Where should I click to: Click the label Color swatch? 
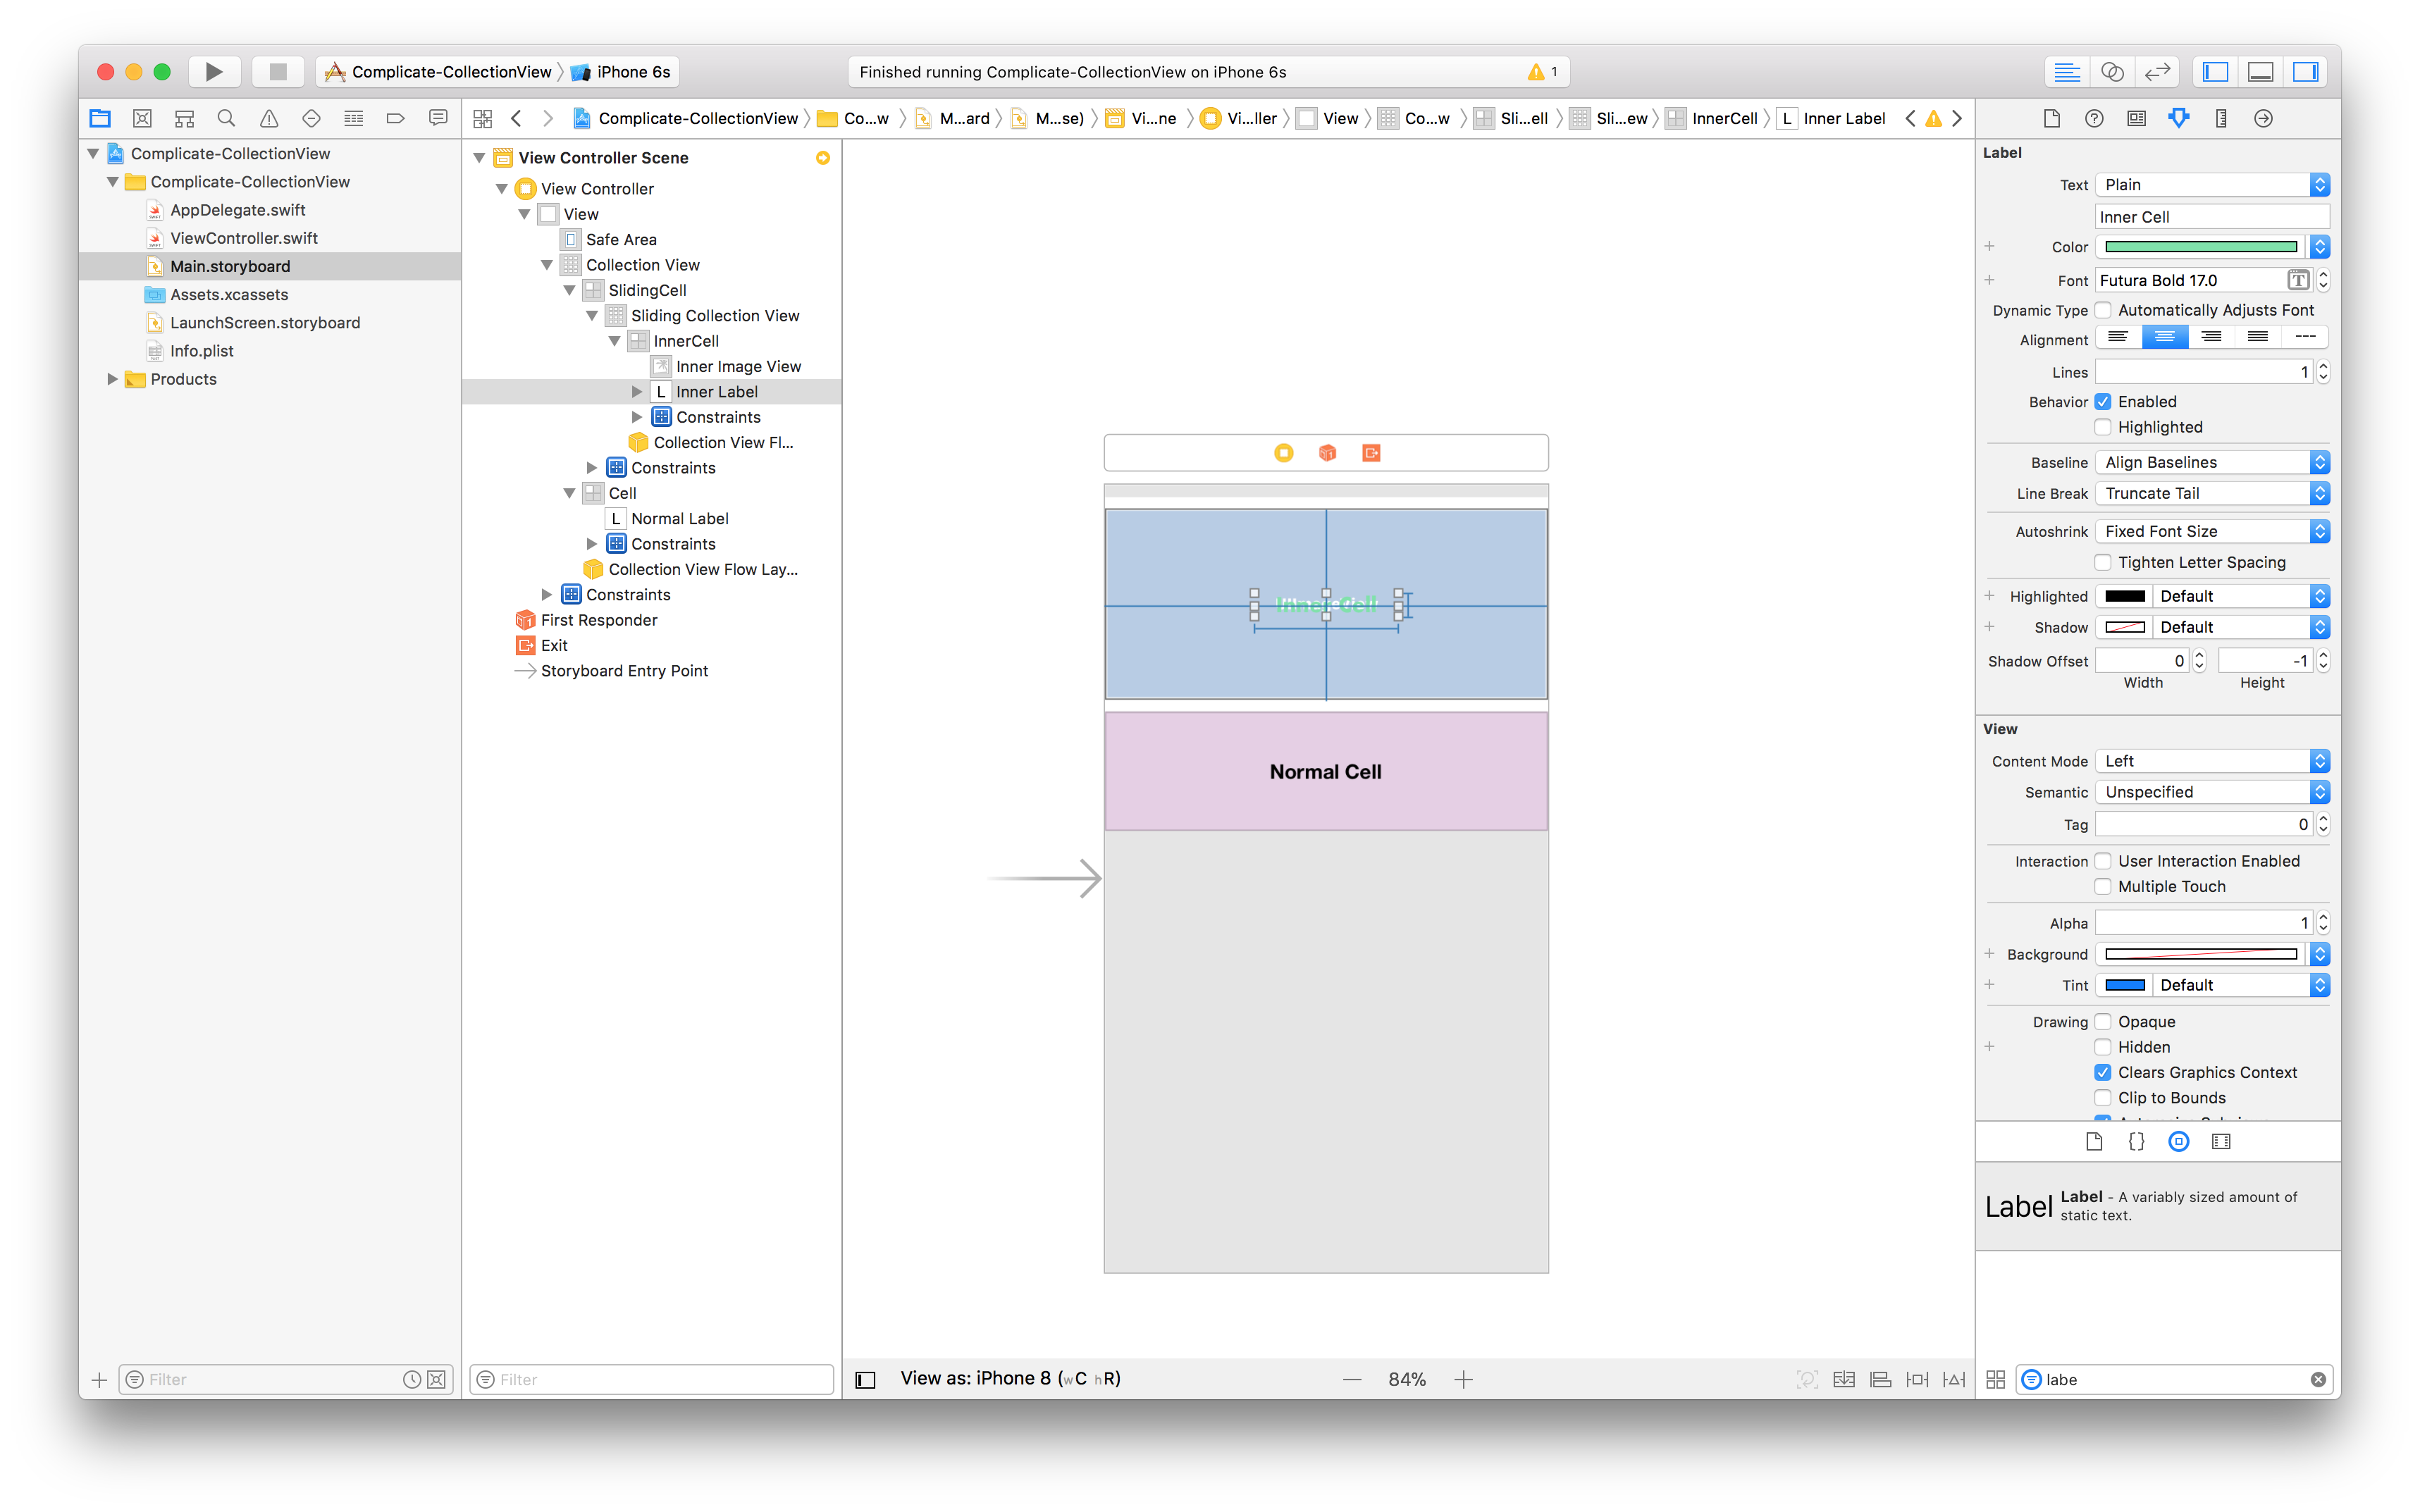click(x=2201, y=246)
